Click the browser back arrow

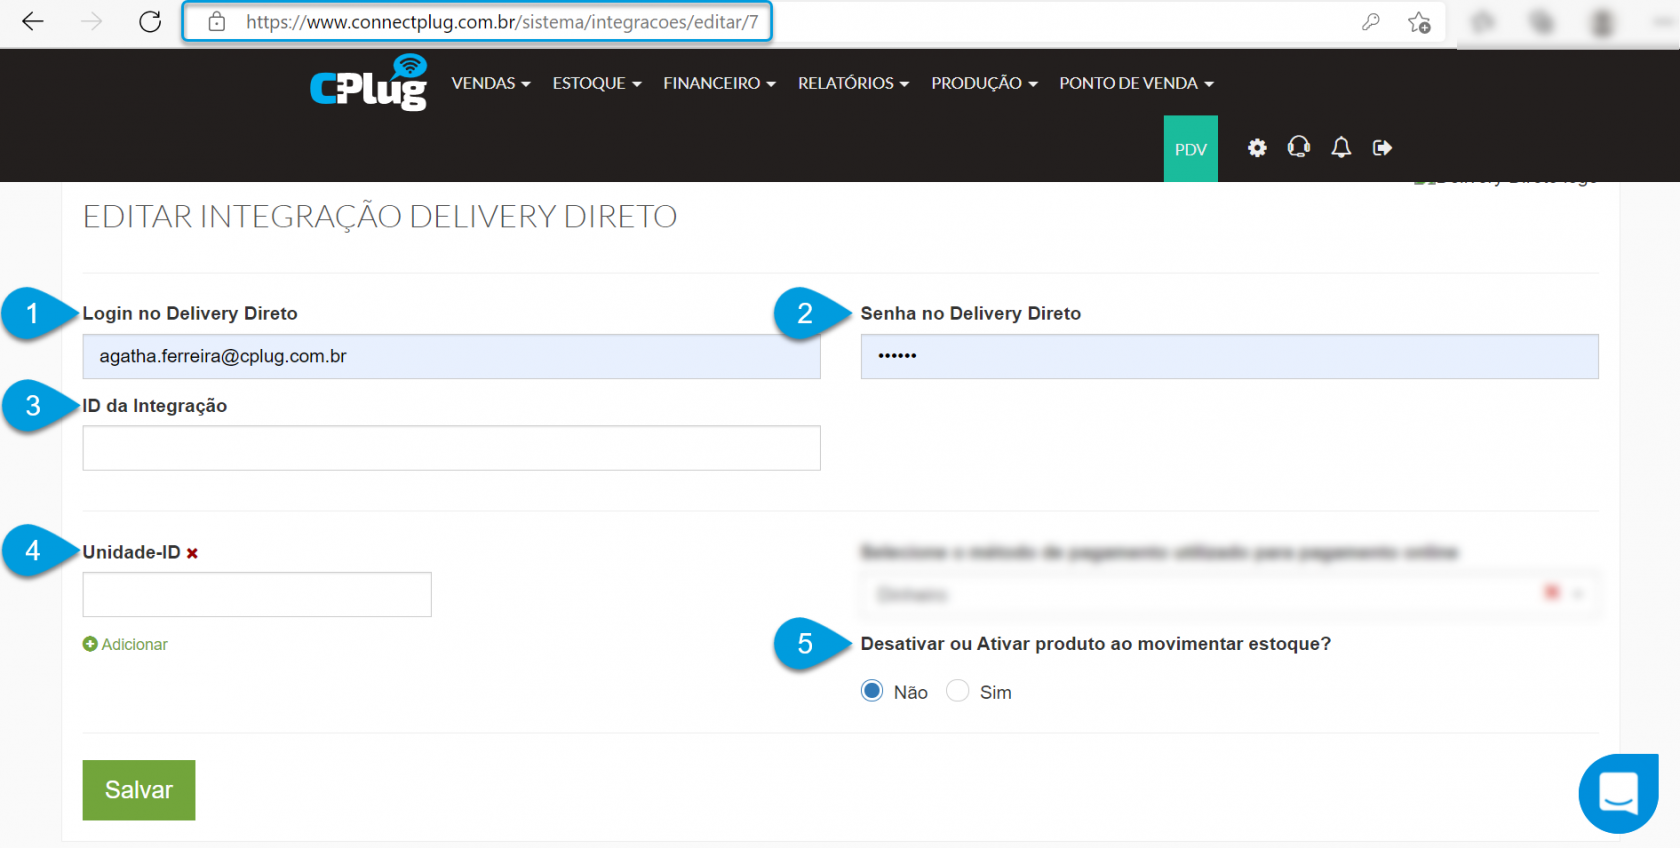coord(33,22)
